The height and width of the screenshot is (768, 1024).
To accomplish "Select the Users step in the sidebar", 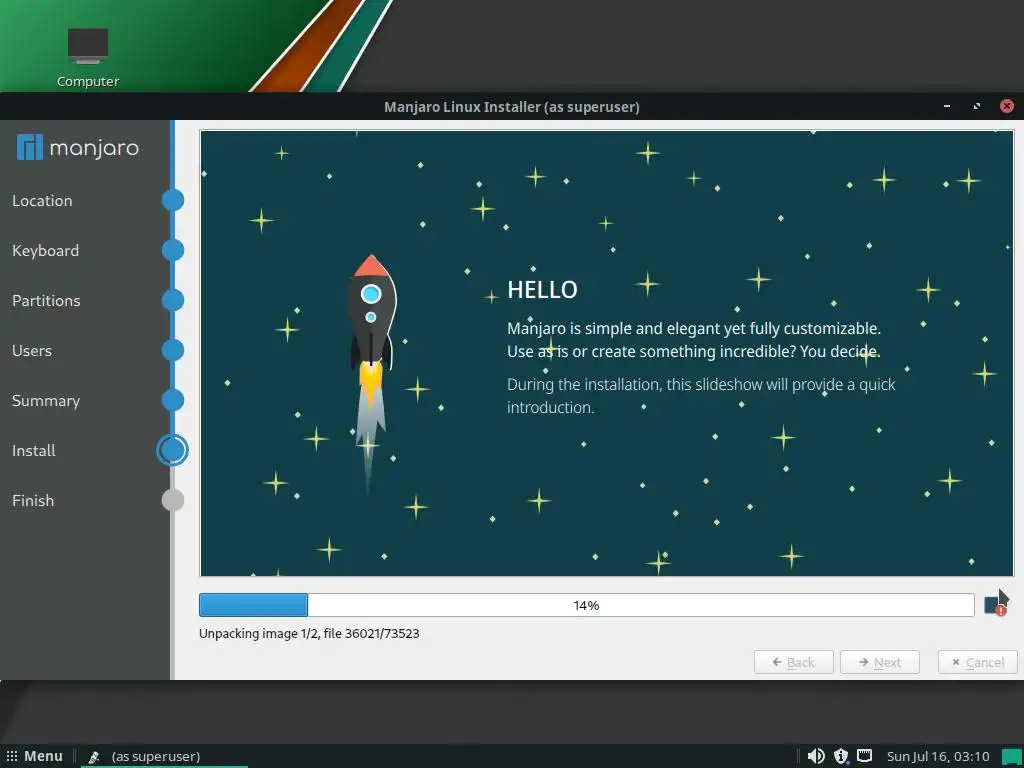I will (31, 351).
